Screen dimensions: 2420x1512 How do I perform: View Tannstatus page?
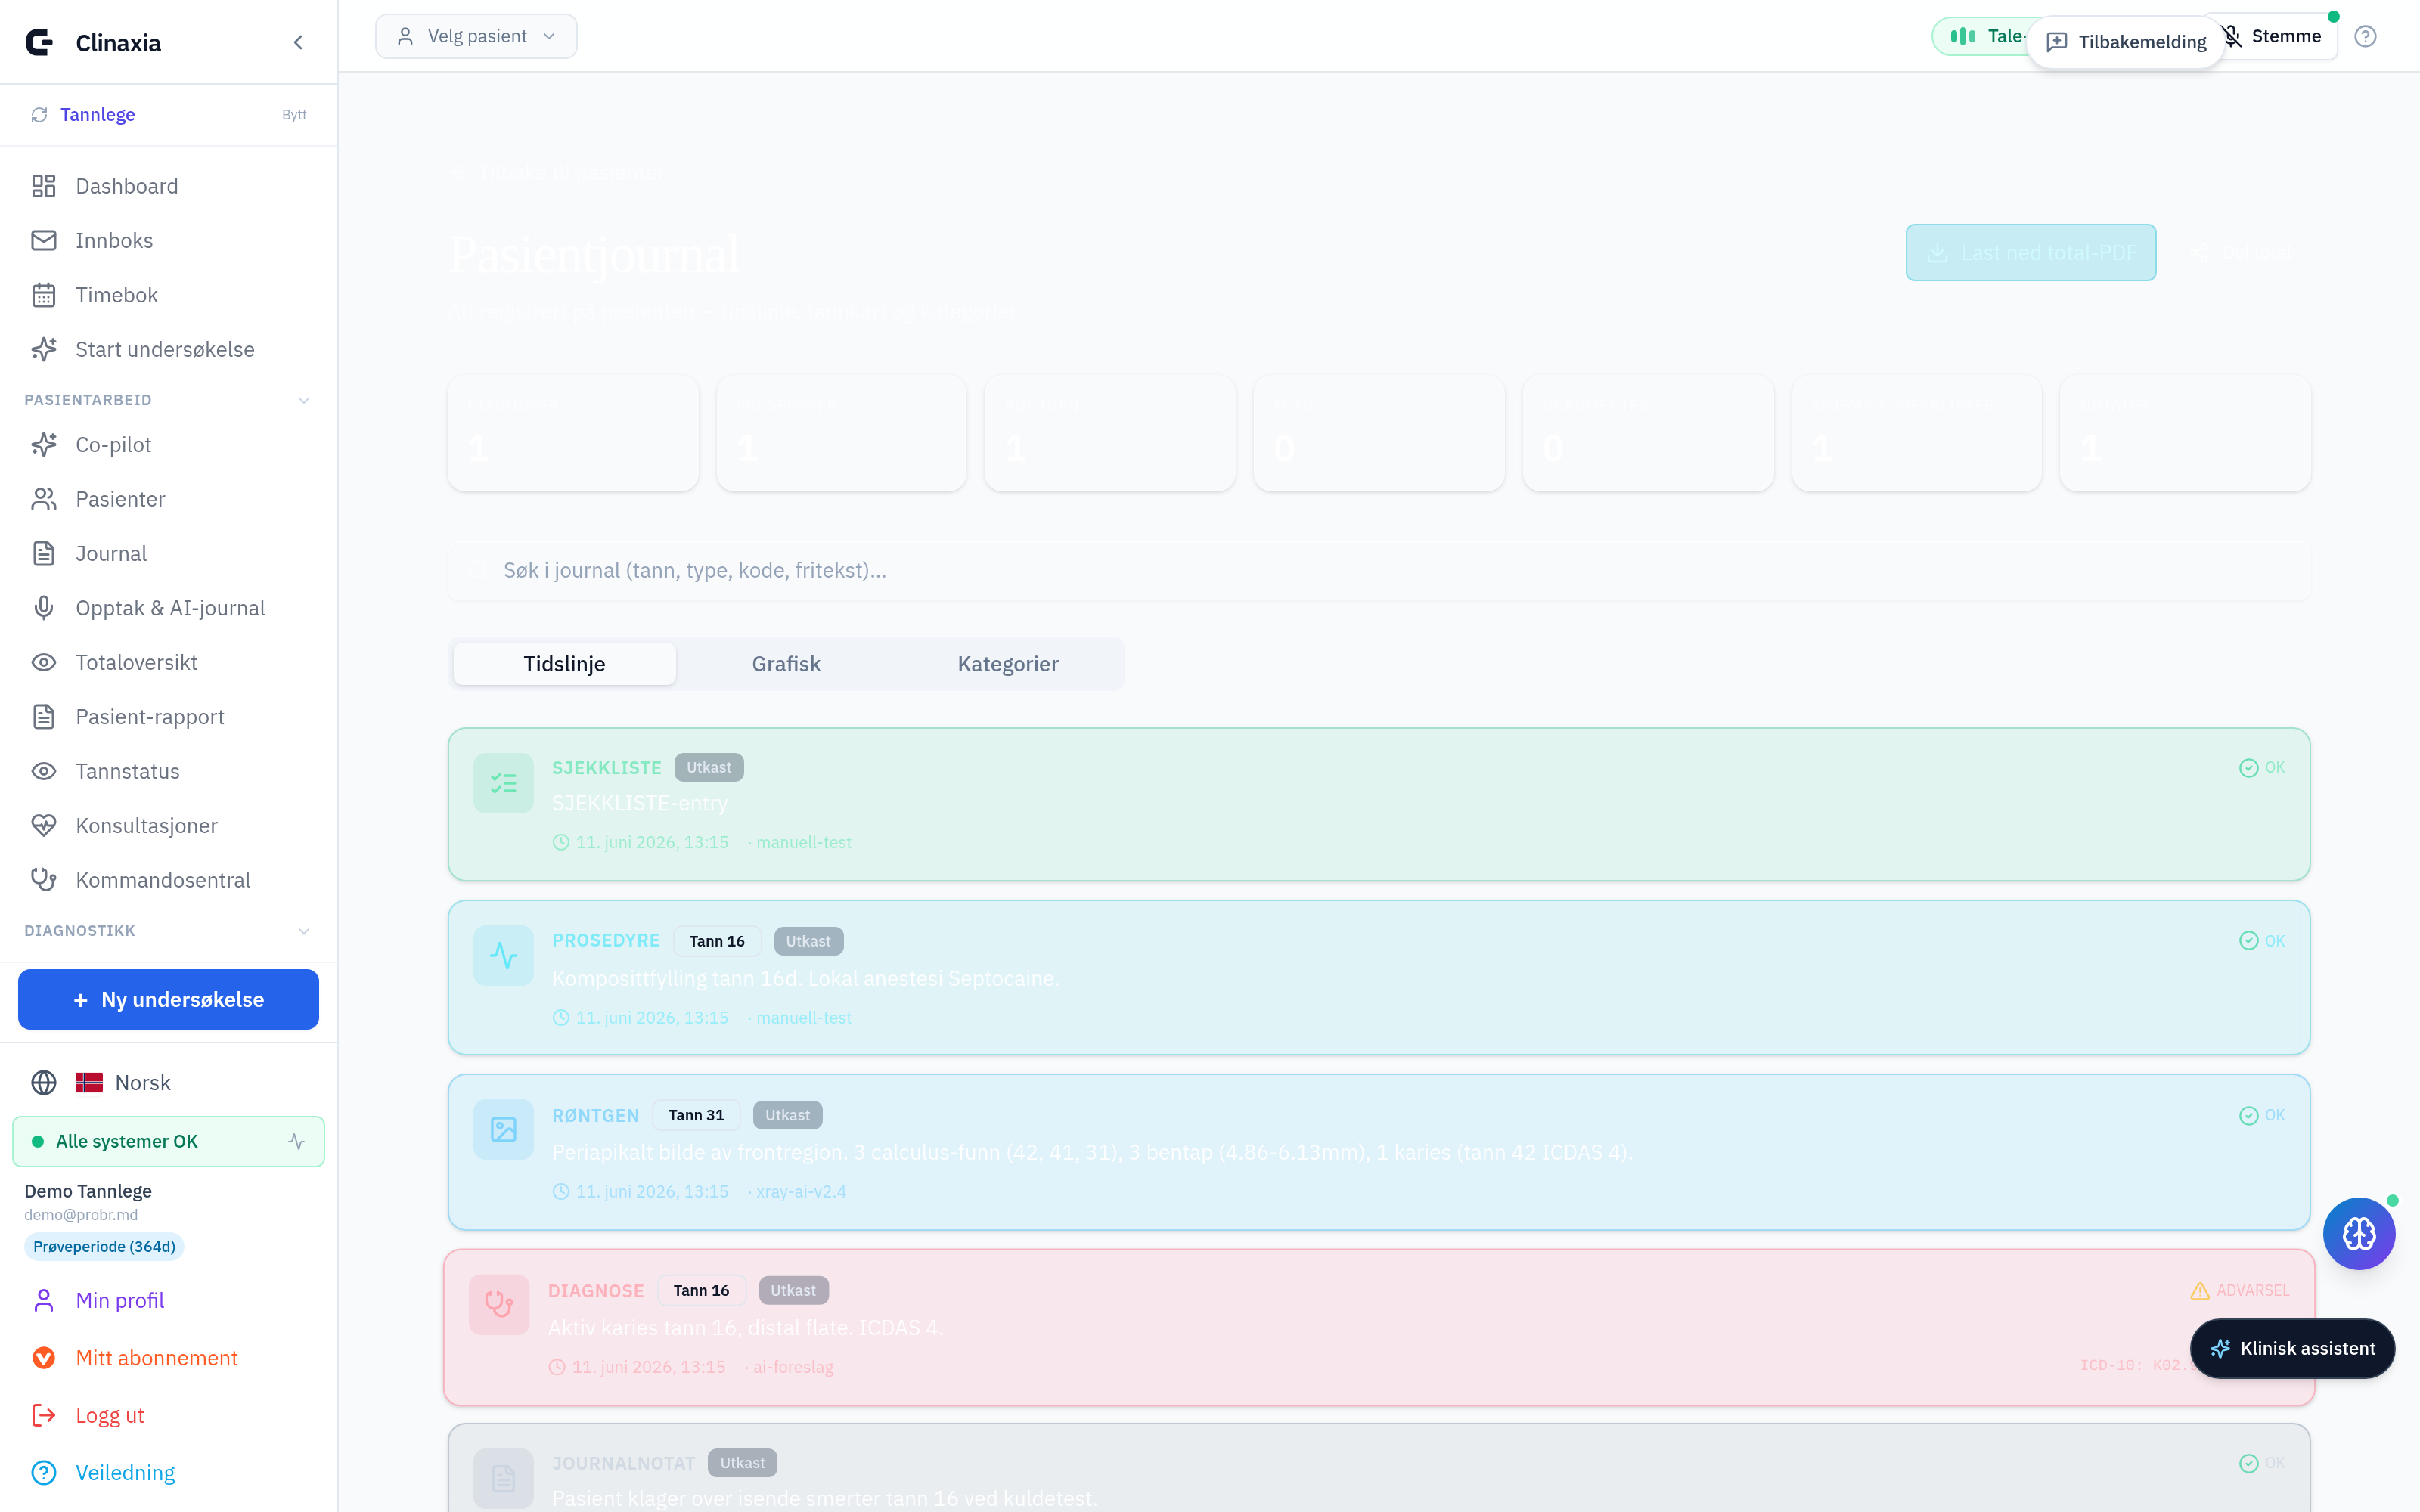click(x=168, y=771)
